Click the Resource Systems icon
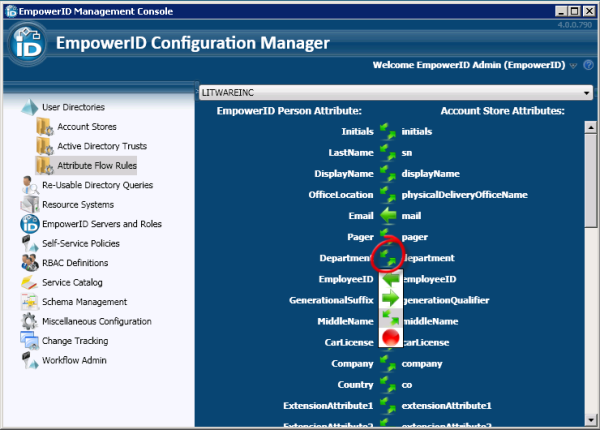 click(29, 204)
